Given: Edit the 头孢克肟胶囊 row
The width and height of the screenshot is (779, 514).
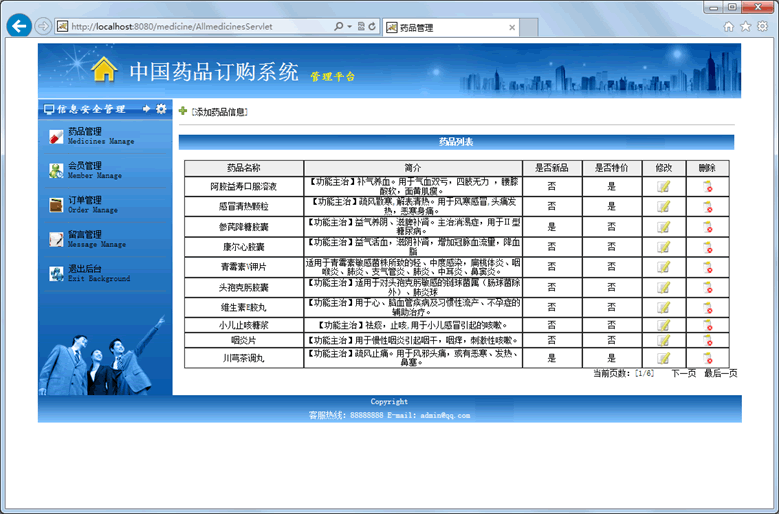Looking at the screenshot, I should click(x=664, y=288).
